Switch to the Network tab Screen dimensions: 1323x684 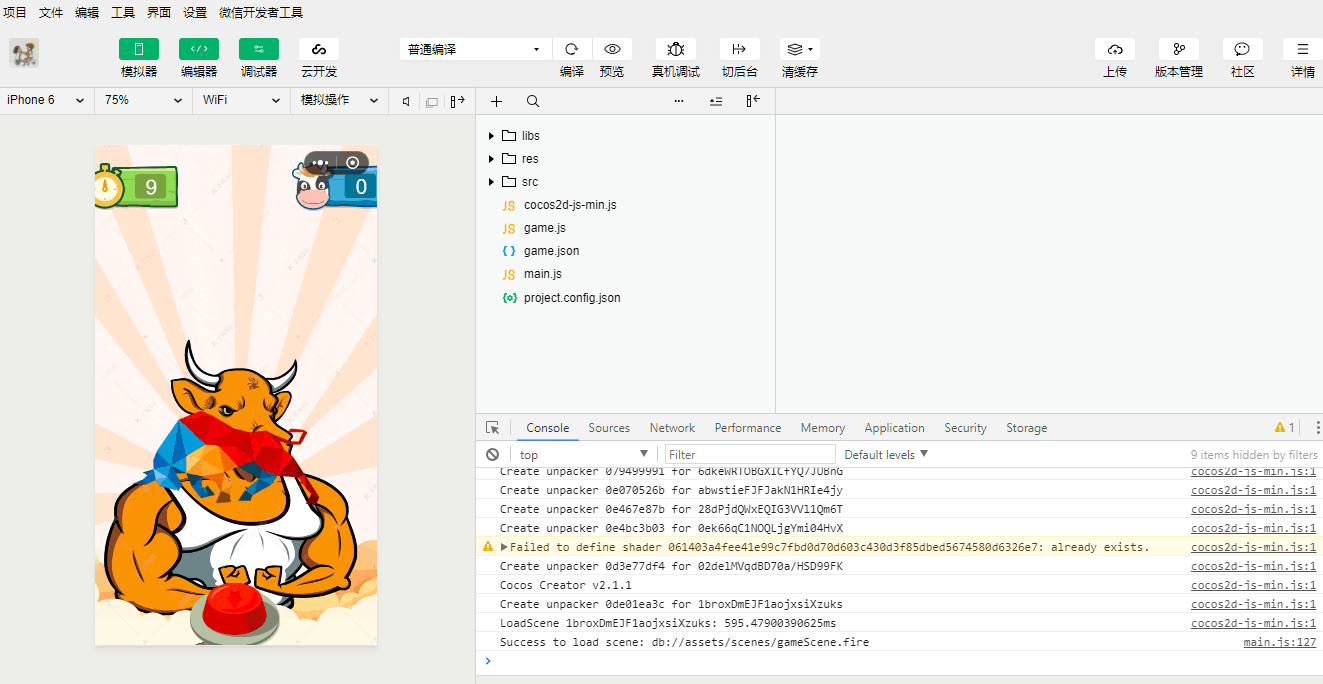click(x=672, y=428)
